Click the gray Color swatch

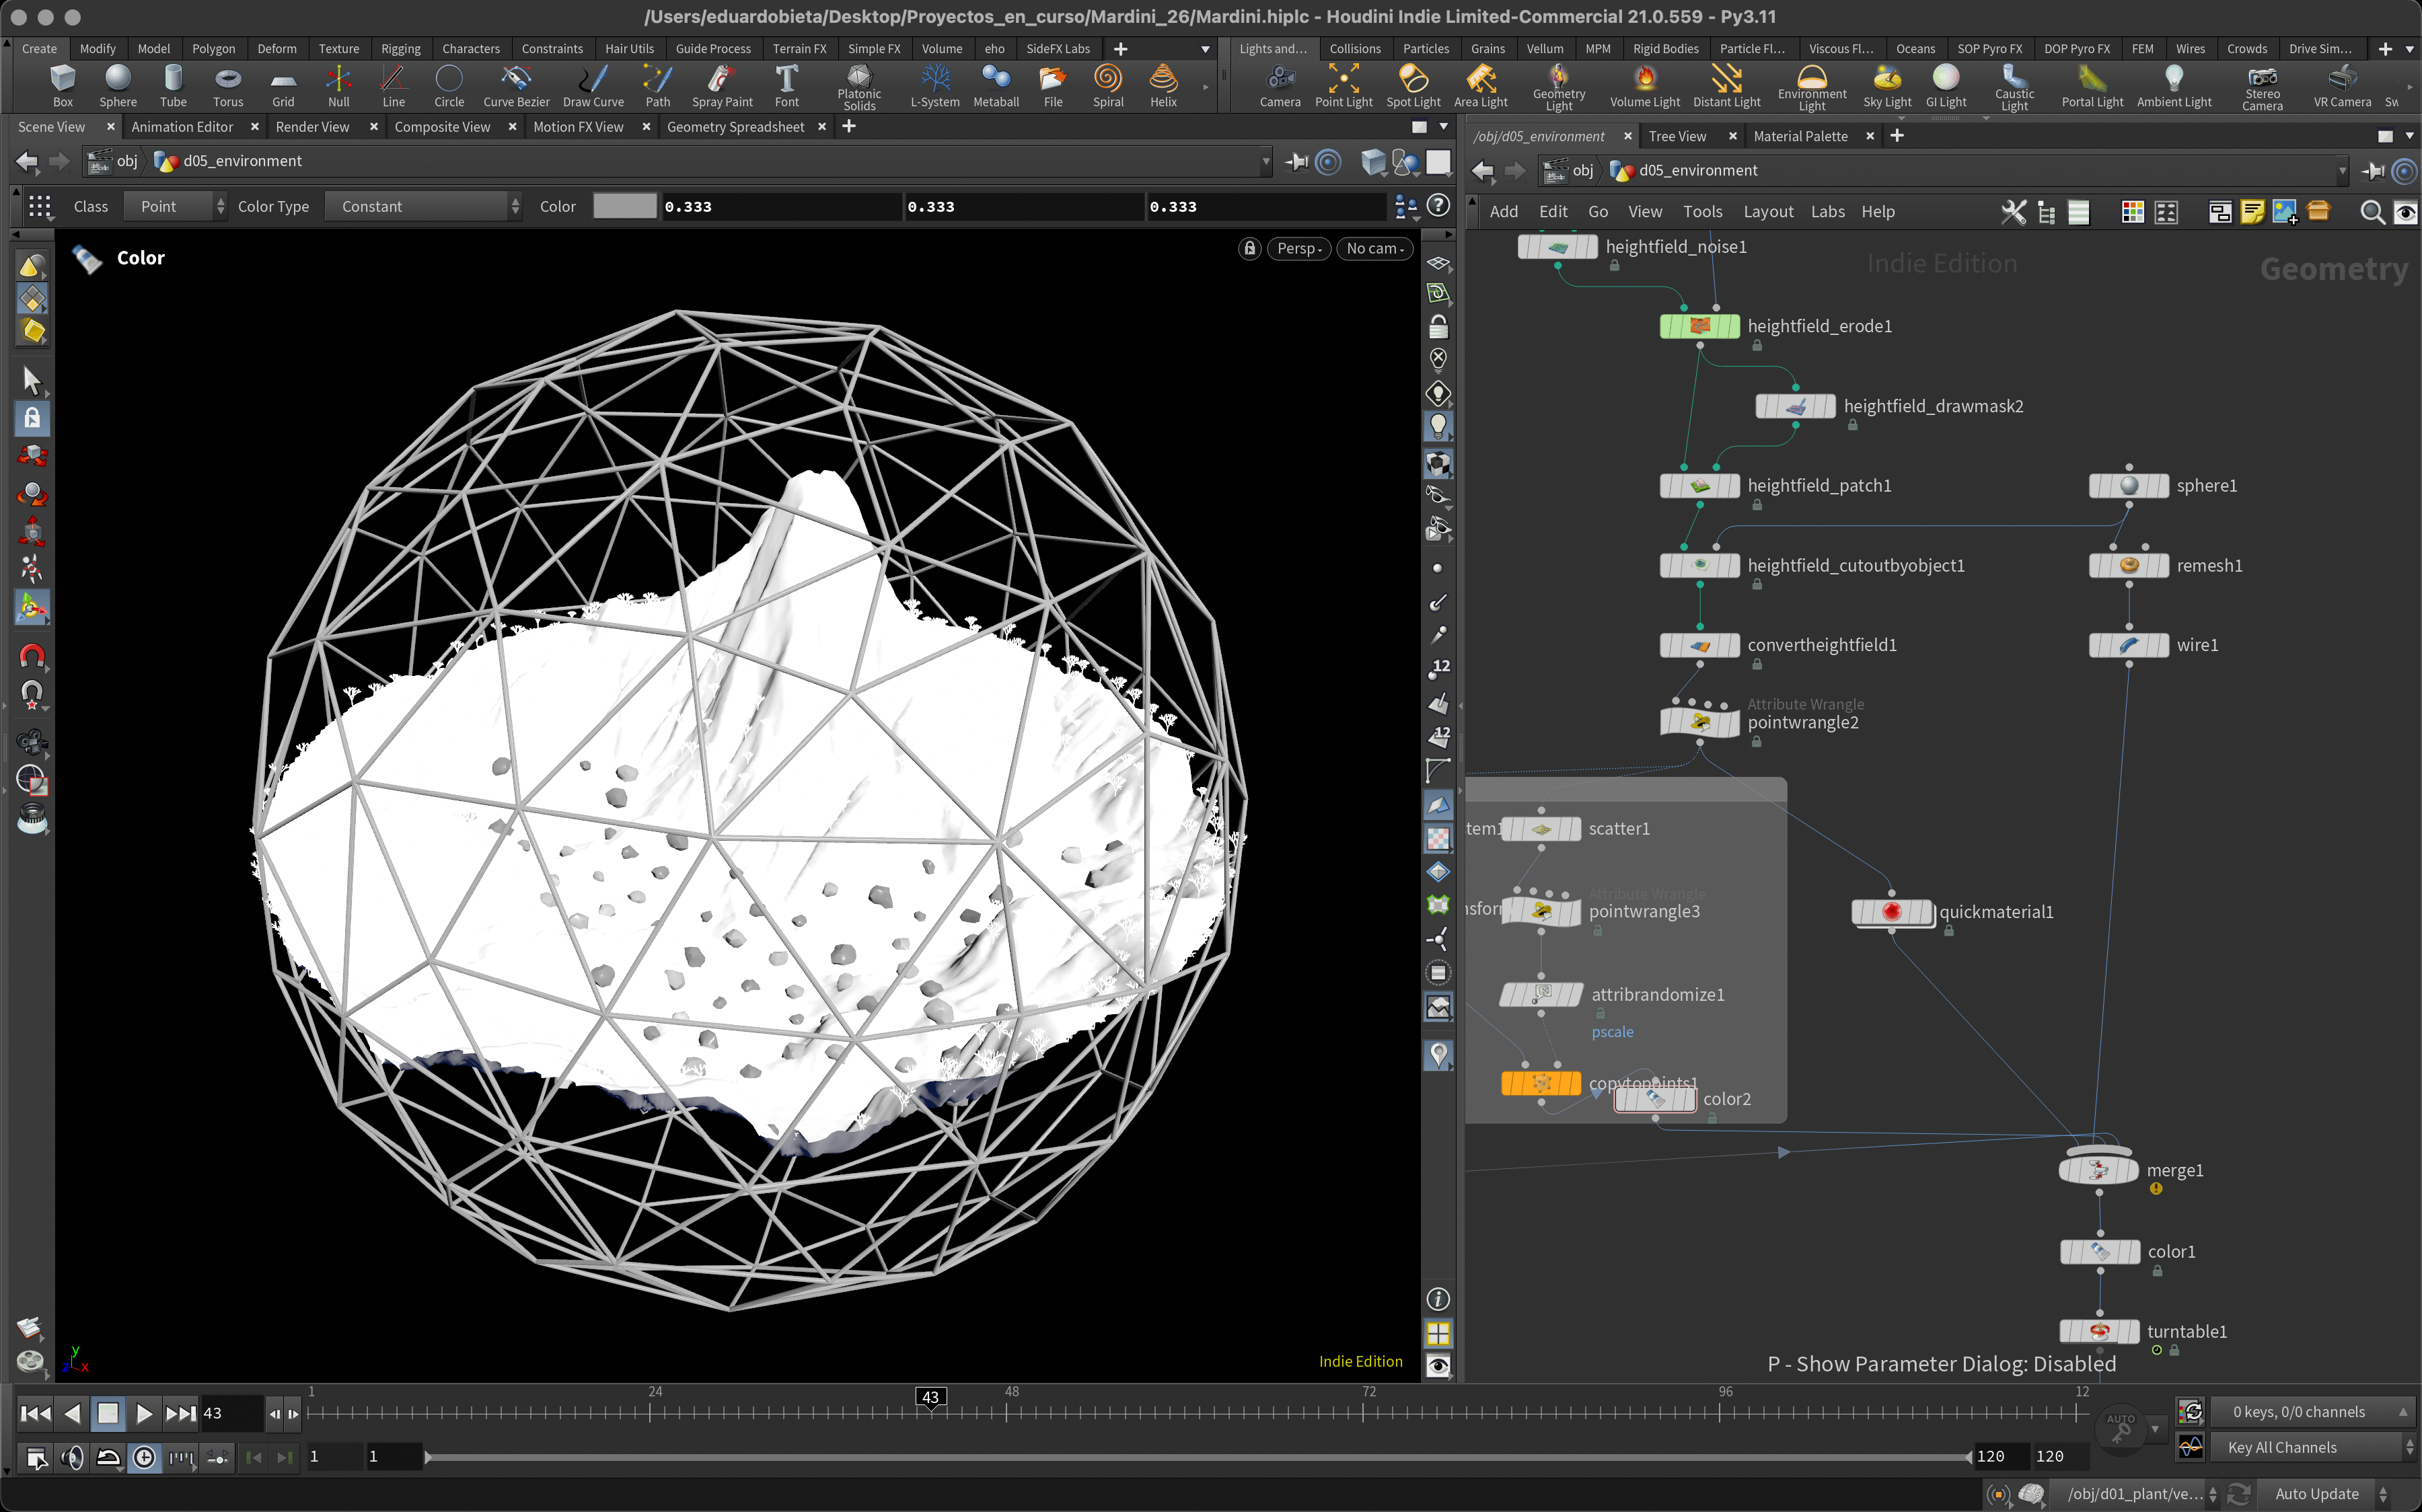[x=624, y=206]
